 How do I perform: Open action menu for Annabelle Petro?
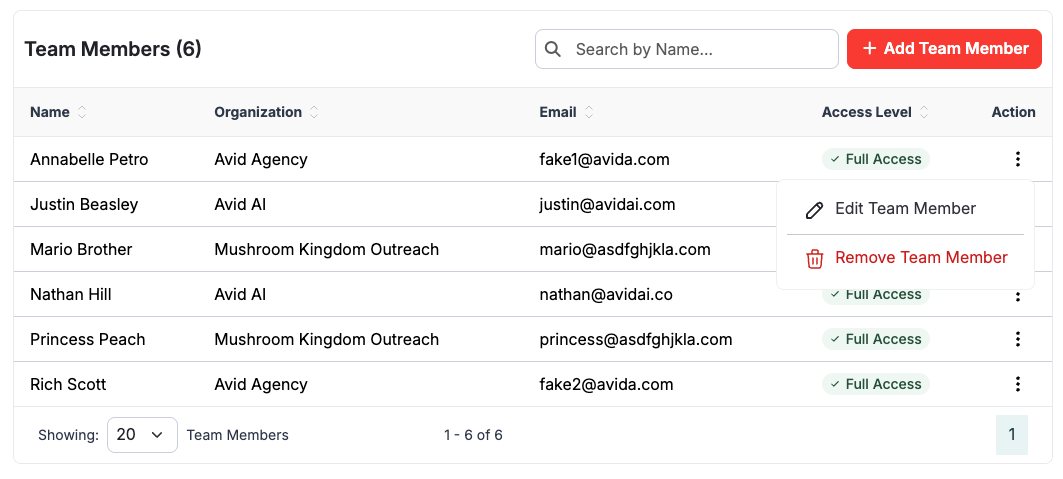point(1017,159)
